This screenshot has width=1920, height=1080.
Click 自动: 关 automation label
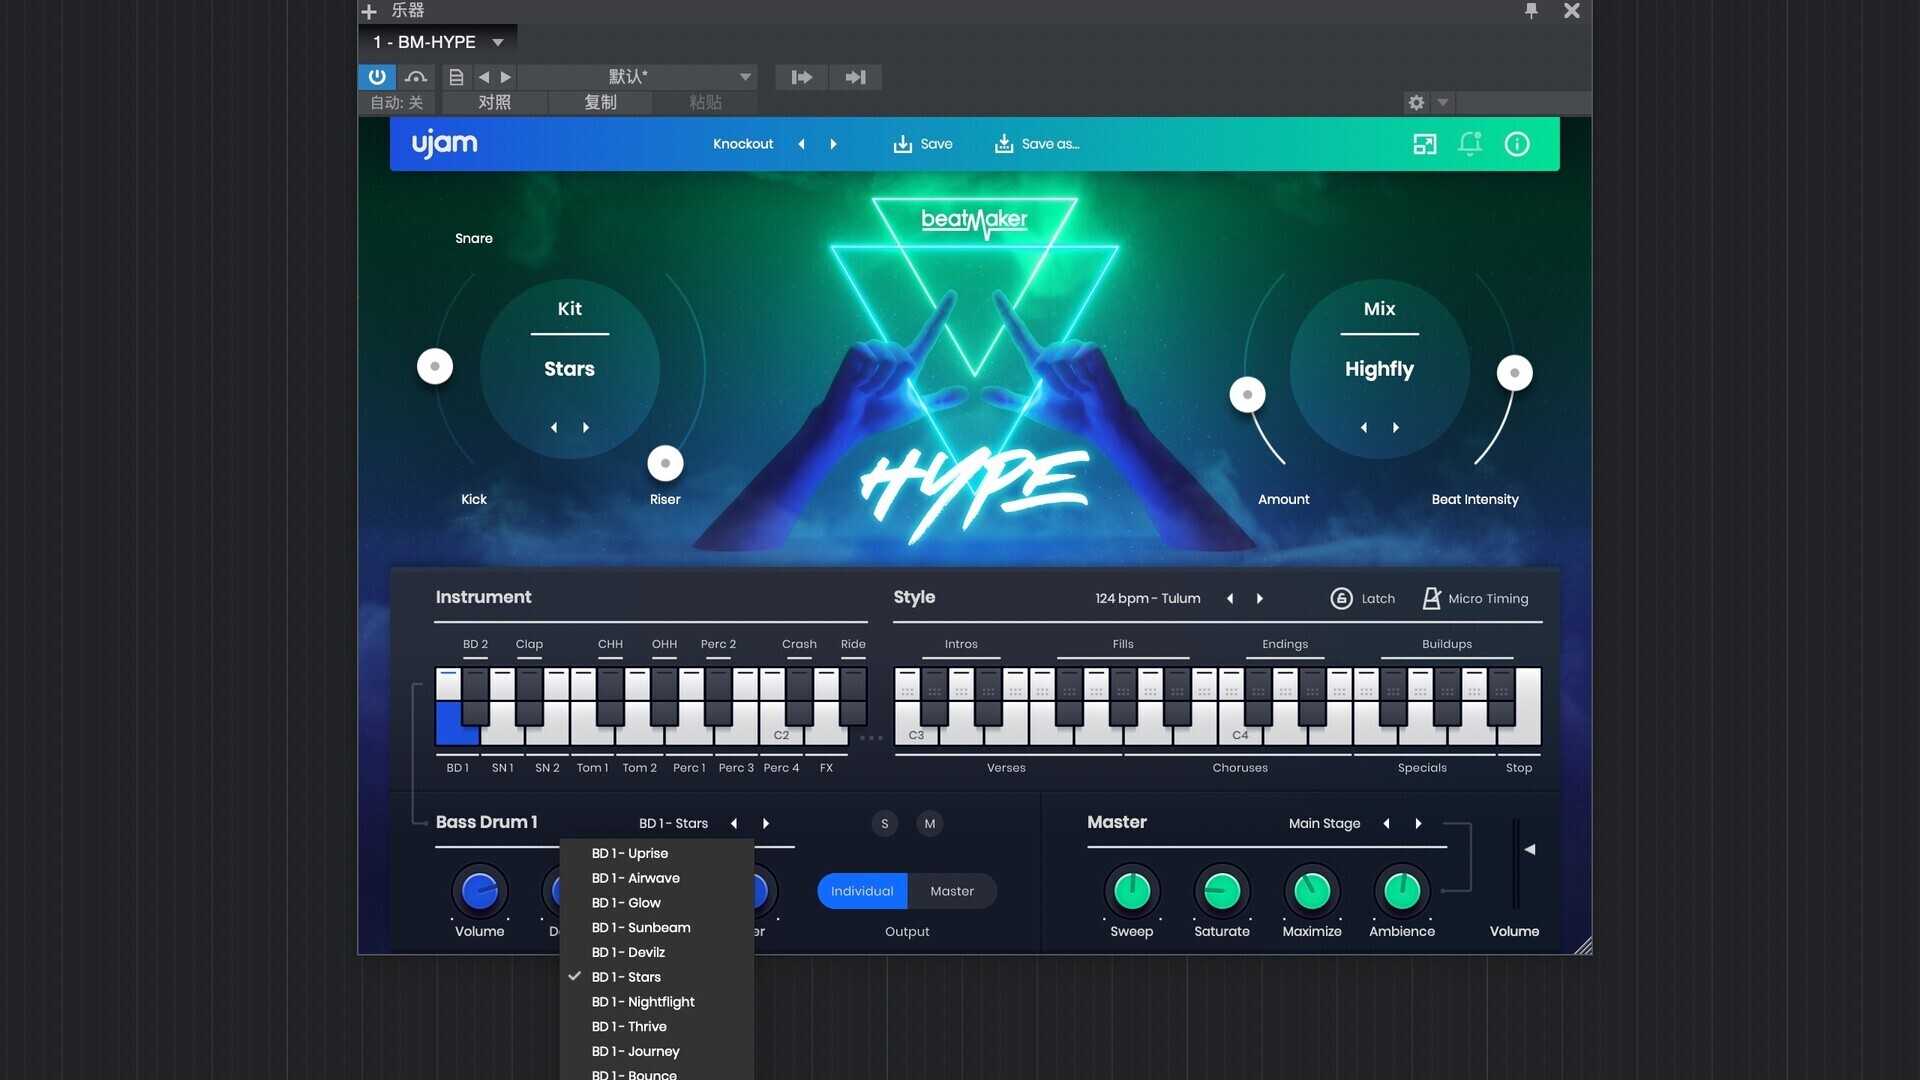(x=397, y=102)
